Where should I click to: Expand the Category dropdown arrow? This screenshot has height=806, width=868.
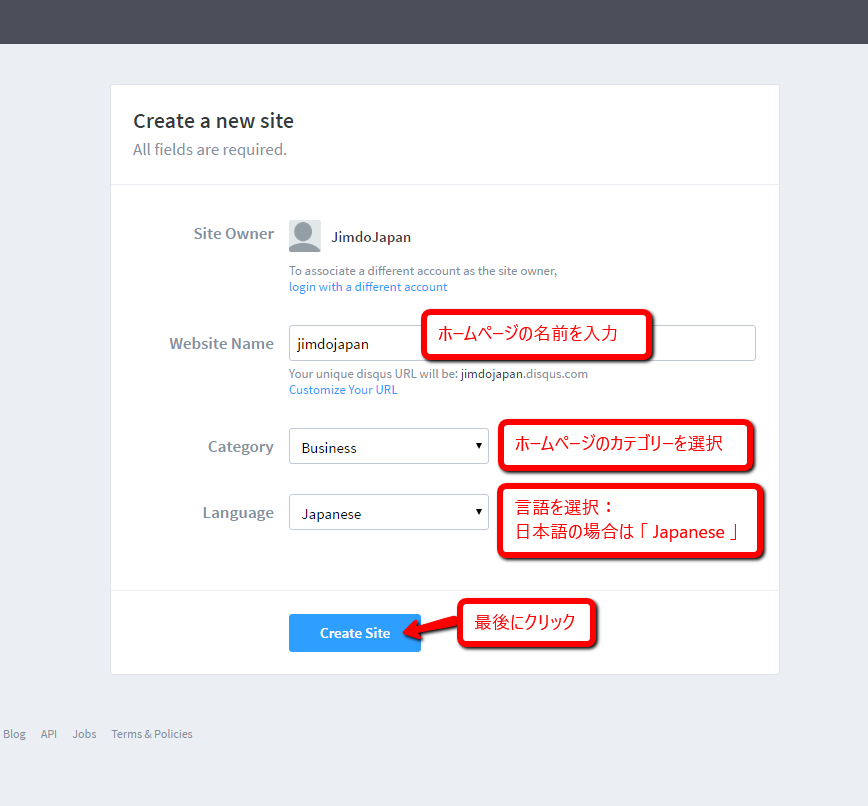(477, 446)
